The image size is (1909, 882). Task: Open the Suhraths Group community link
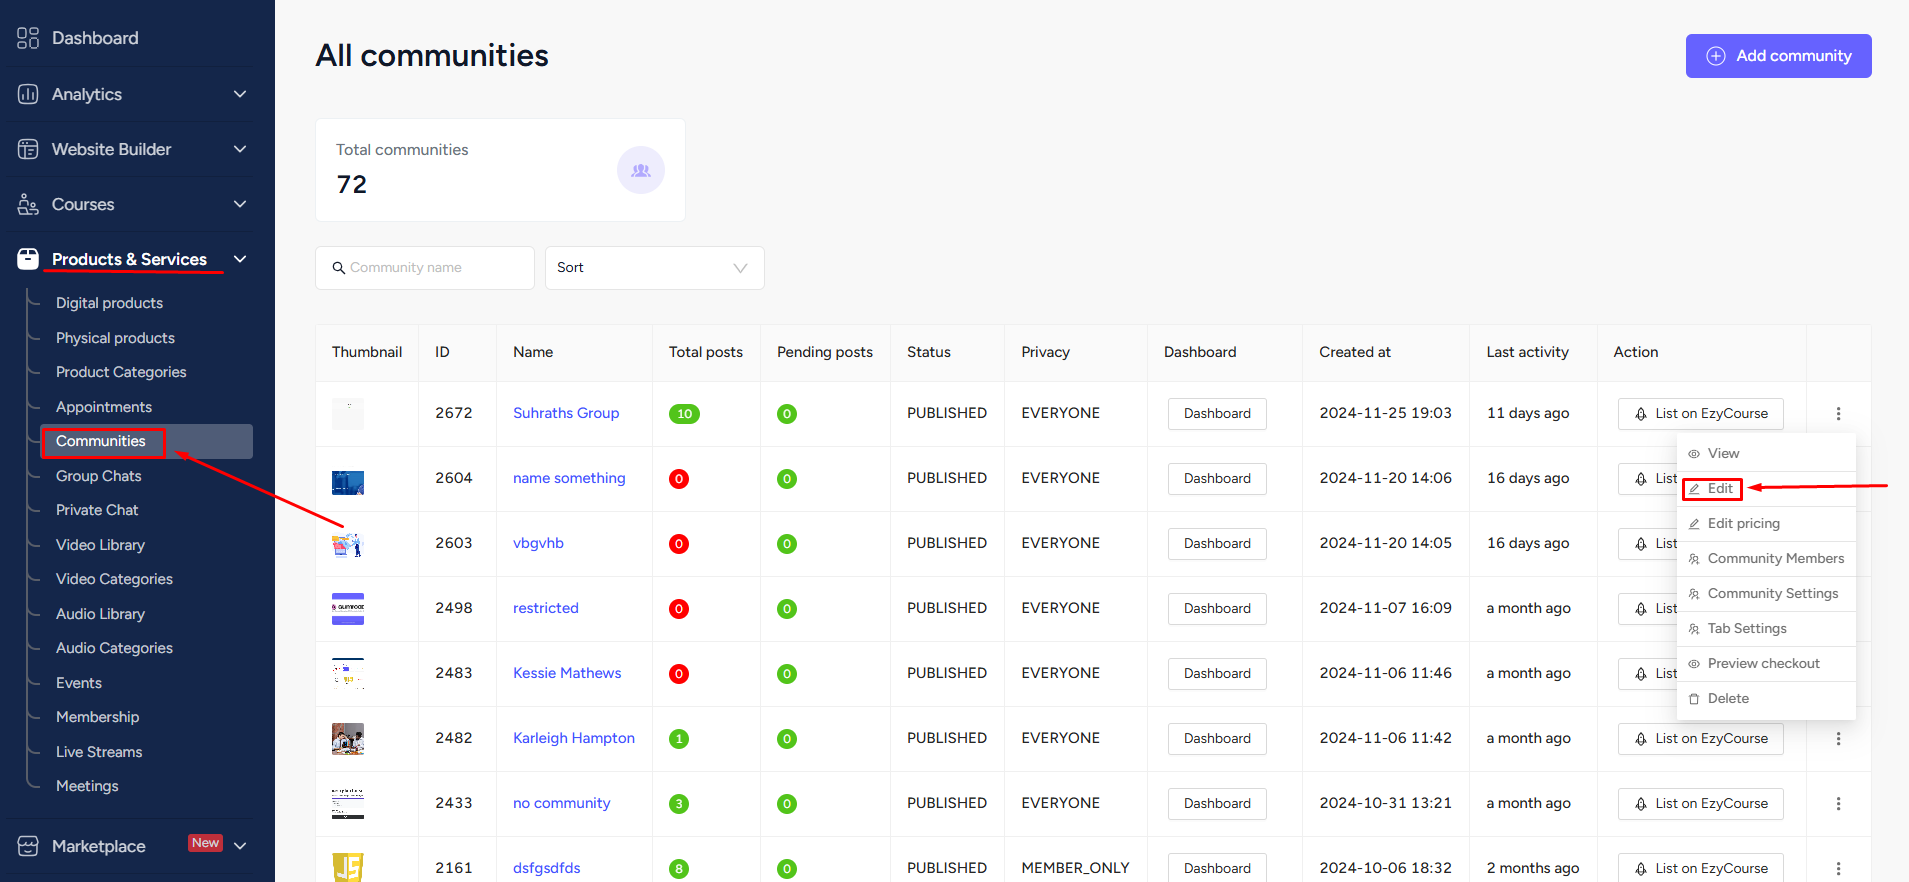pyautogui.click(x=566, y=413)
